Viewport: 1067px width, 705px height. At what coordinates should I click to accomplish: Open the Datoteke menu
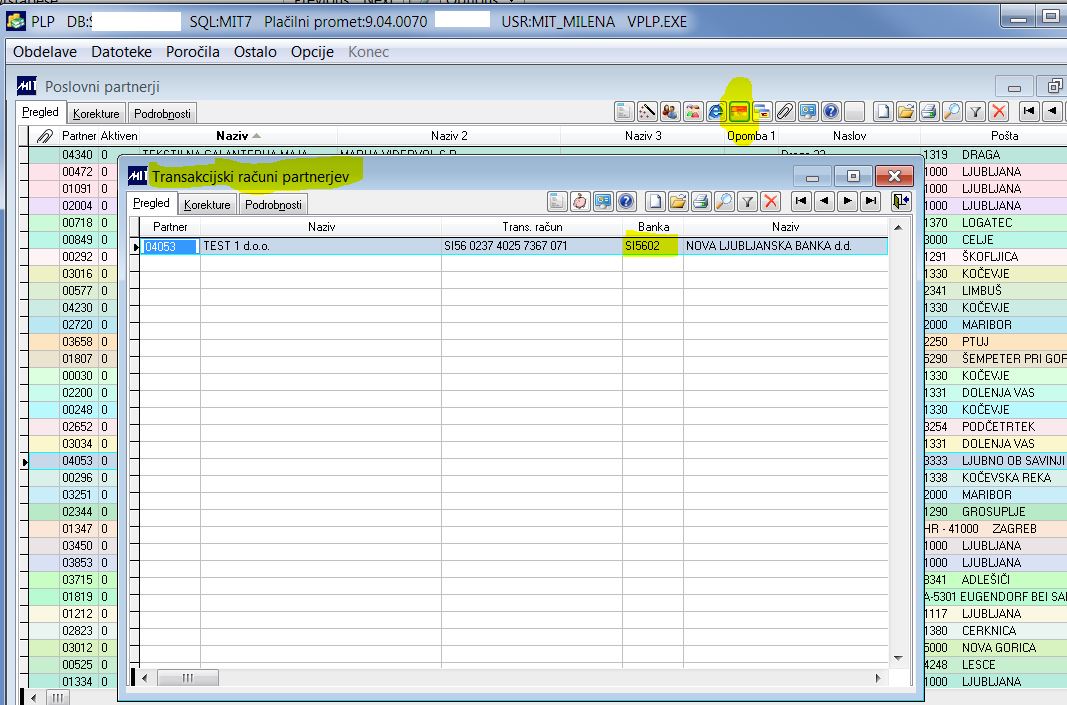click(121, 52)
